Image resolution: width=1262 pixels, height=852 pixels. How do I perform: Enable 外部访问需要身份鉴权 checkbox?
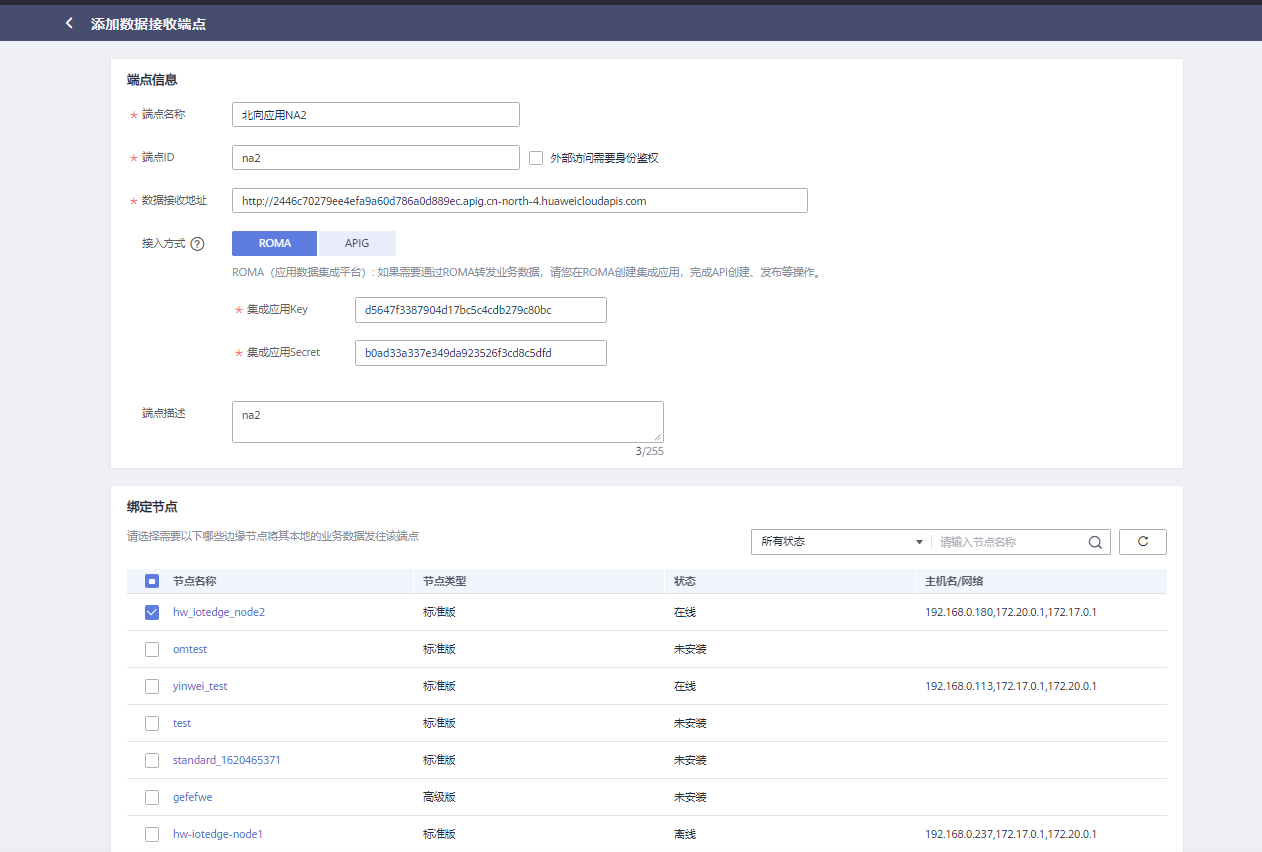pyautogui.click(x=536, y=158)
